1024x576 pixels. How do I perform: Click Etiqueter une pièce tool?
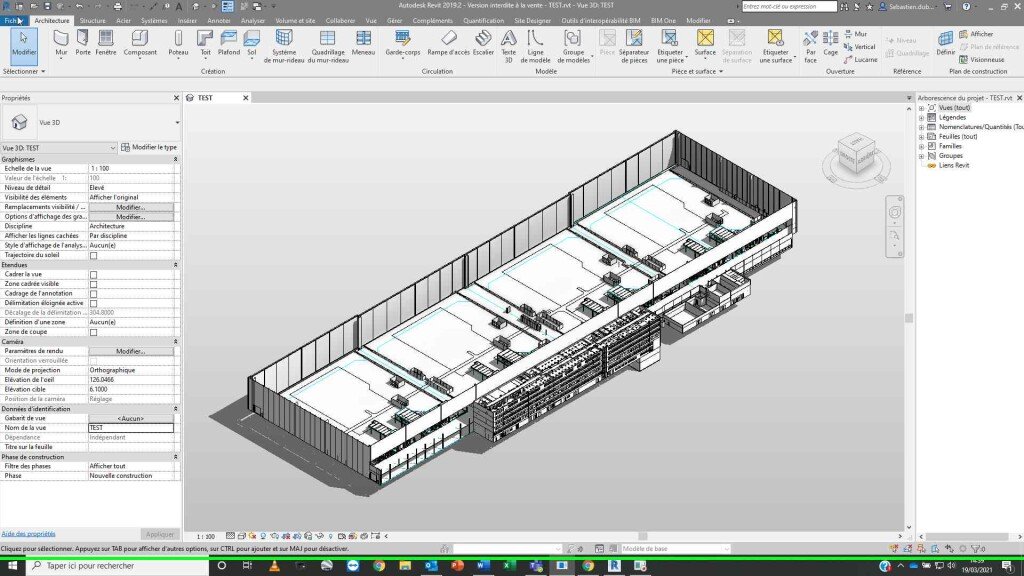coord(669,46)
